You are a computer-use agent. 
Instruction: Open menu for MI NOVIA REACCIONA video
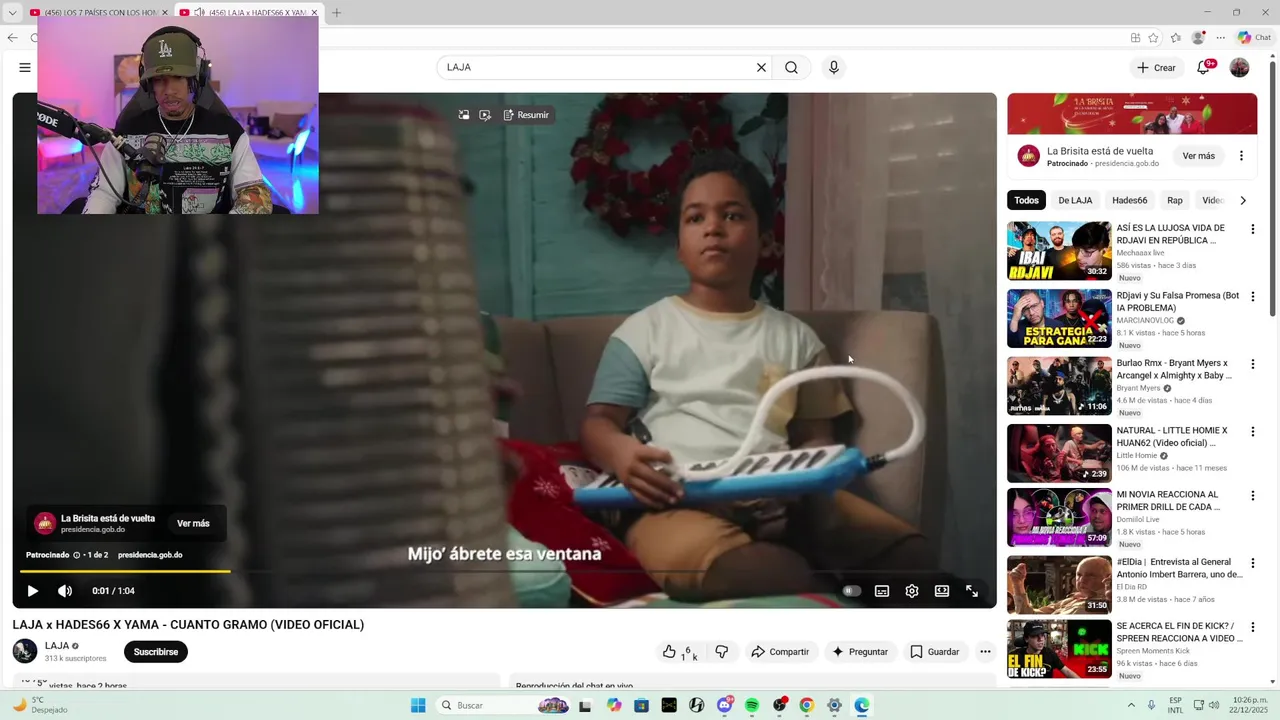(x=1252, y=496)
